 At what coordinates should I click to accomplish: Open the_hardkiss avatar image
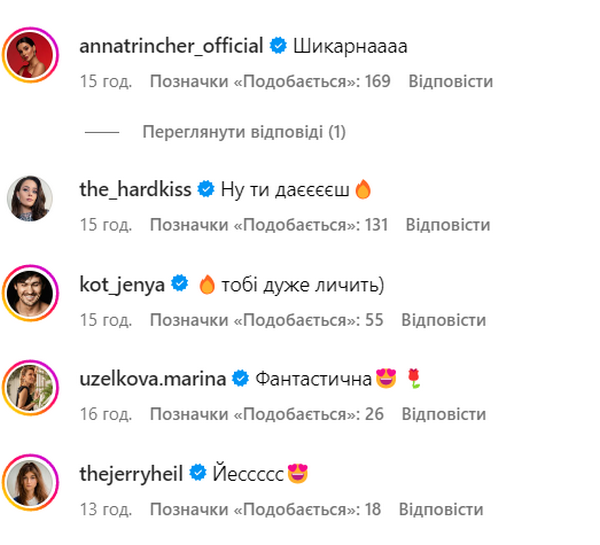[x=30, y=198]
